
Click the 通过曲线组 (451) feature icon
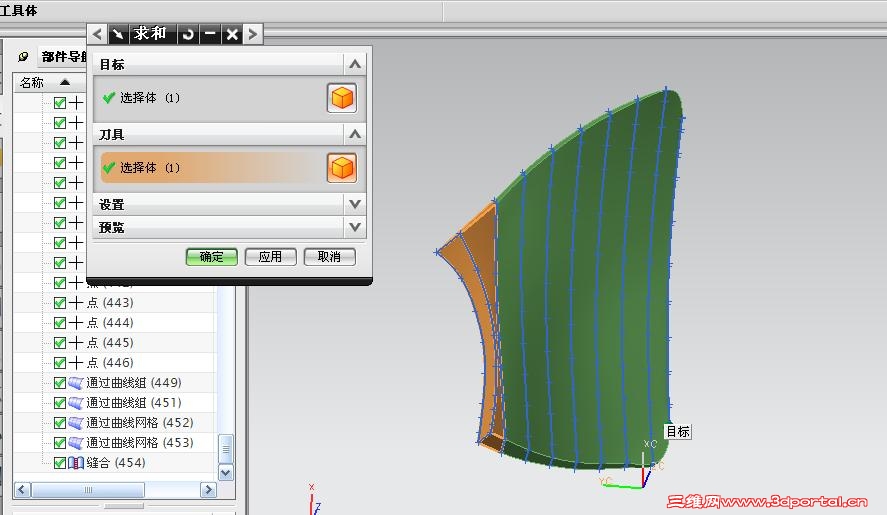click(76, 403)
